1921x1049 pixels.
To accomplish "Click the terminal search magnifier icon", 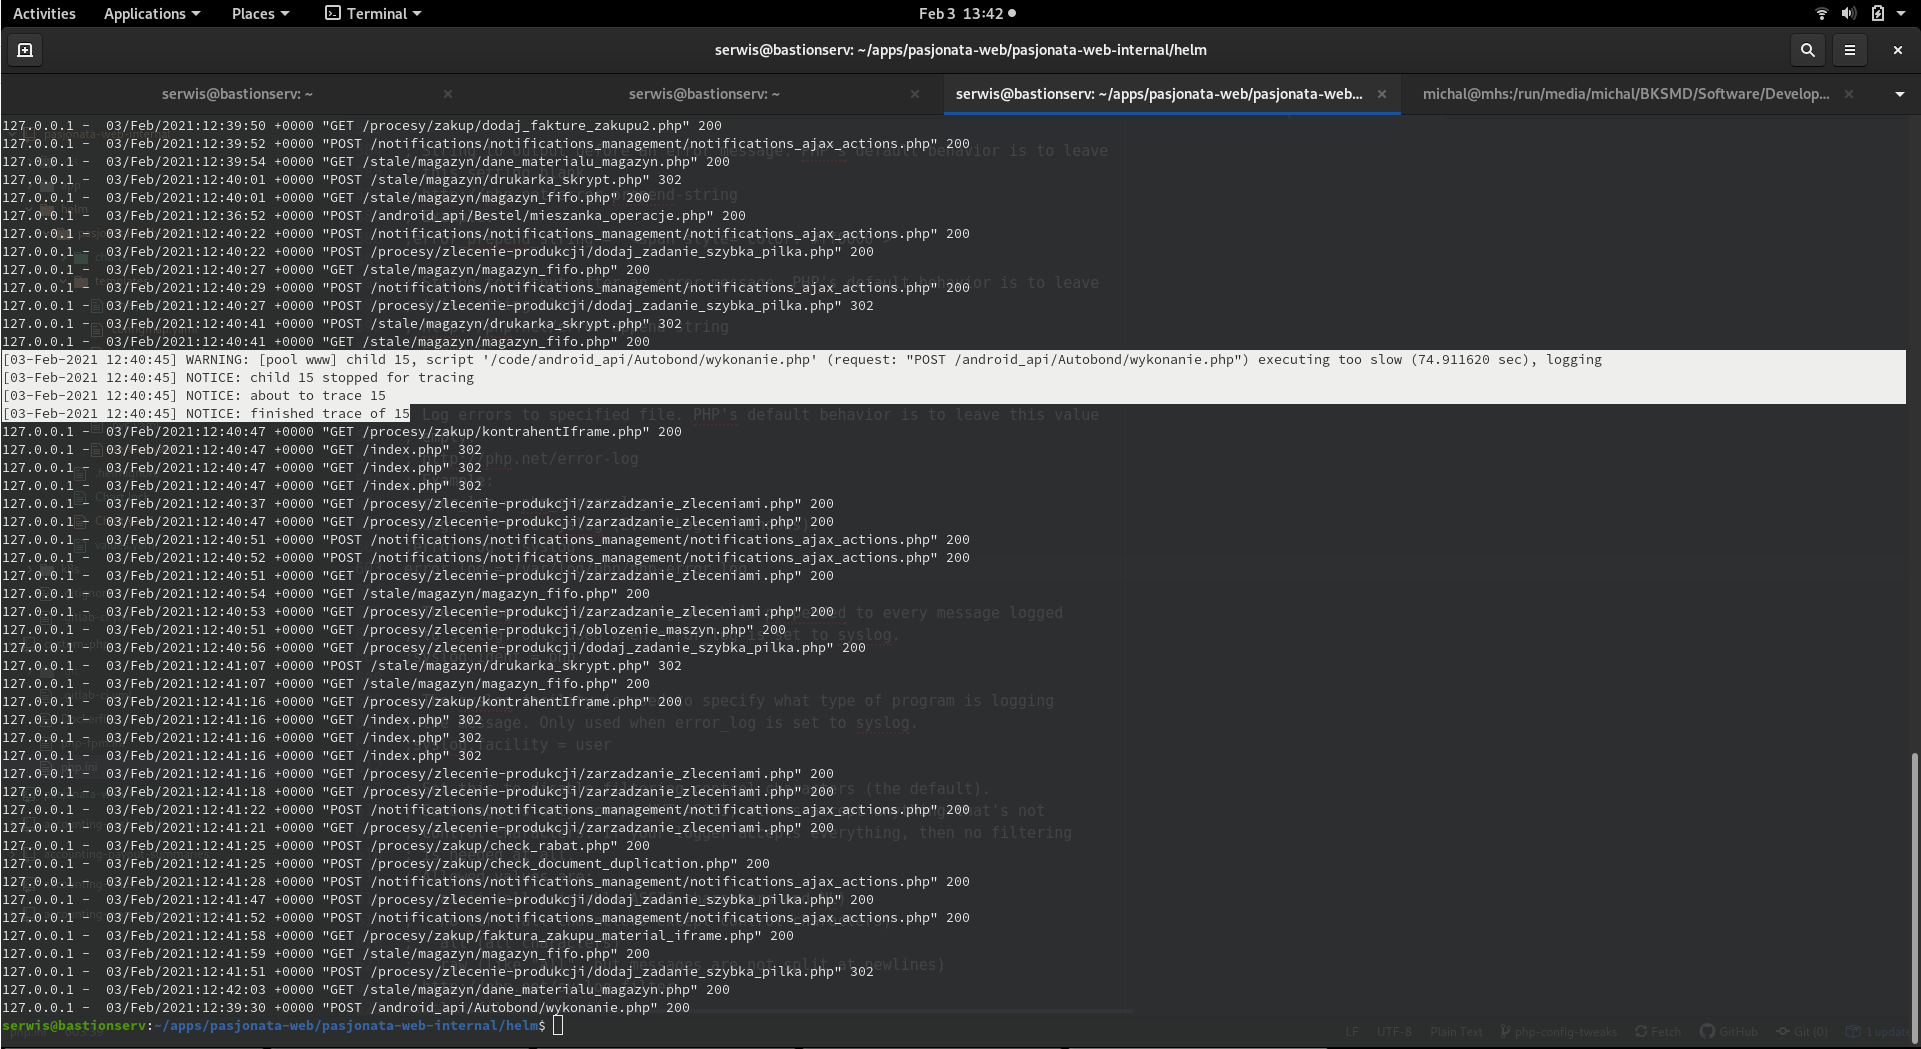I will (x=1807, y=50).
